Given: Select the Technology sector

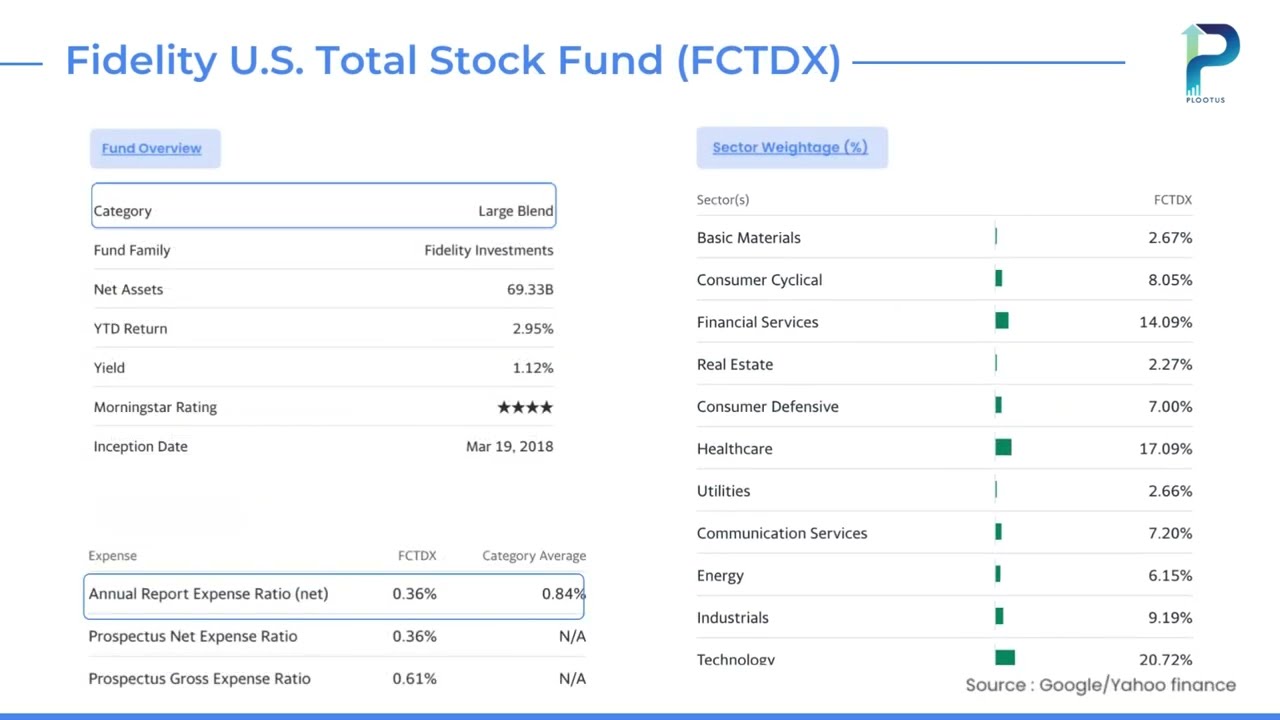Looking at the screenshot, I should pyautogui.click(x=736, y=659).
